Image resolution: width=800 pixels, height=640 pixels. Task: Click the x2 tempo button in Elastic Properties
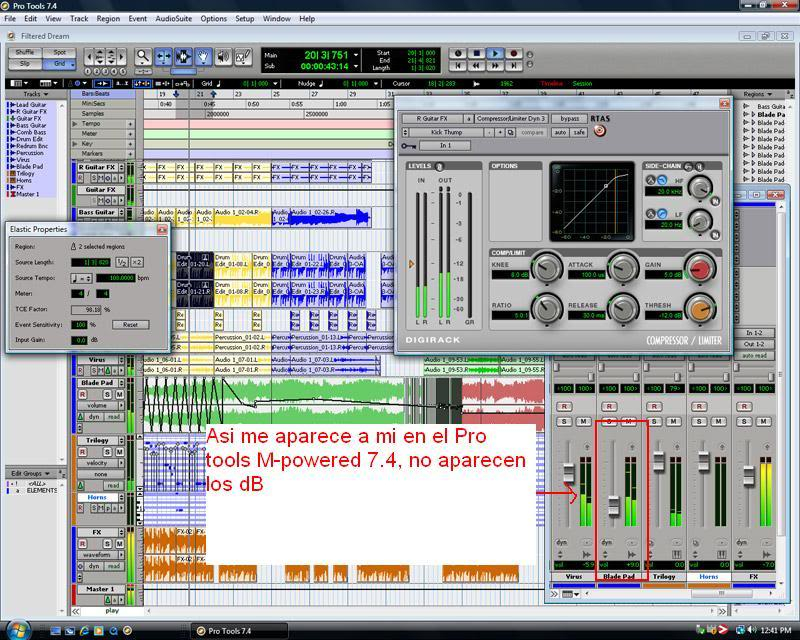[137, 262]
